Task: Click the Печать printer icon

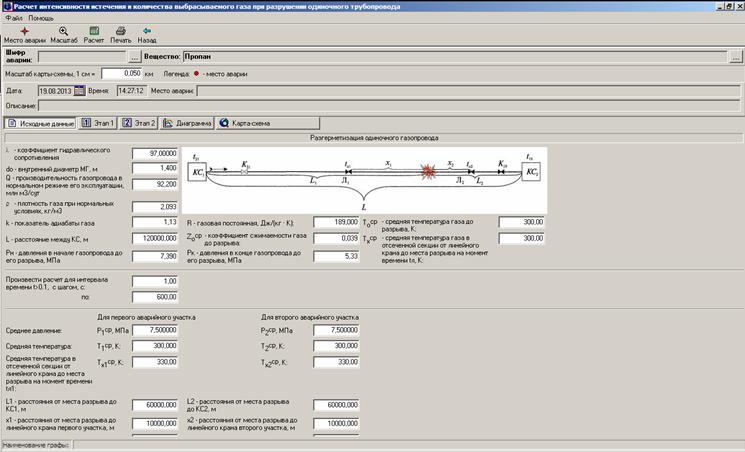Action: [120, 32]
